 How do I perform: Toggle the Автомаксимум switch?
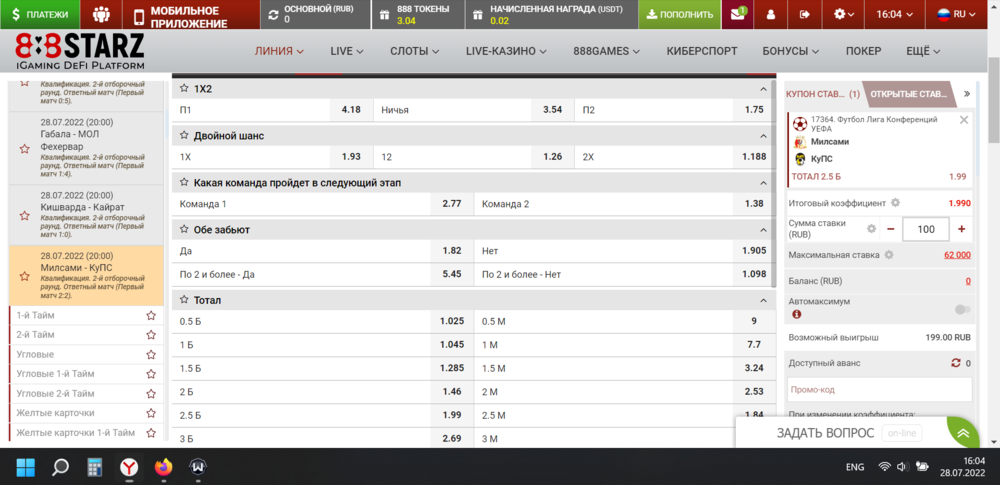963,310
